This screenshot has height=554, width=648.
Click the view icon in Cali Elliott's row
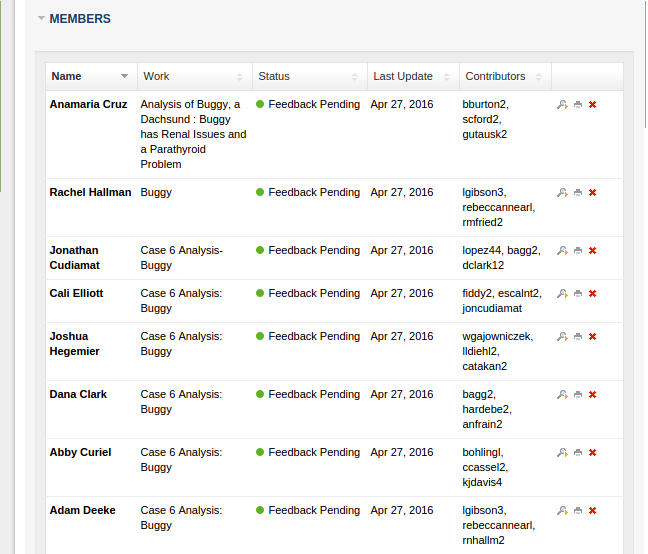pos(562,294)
